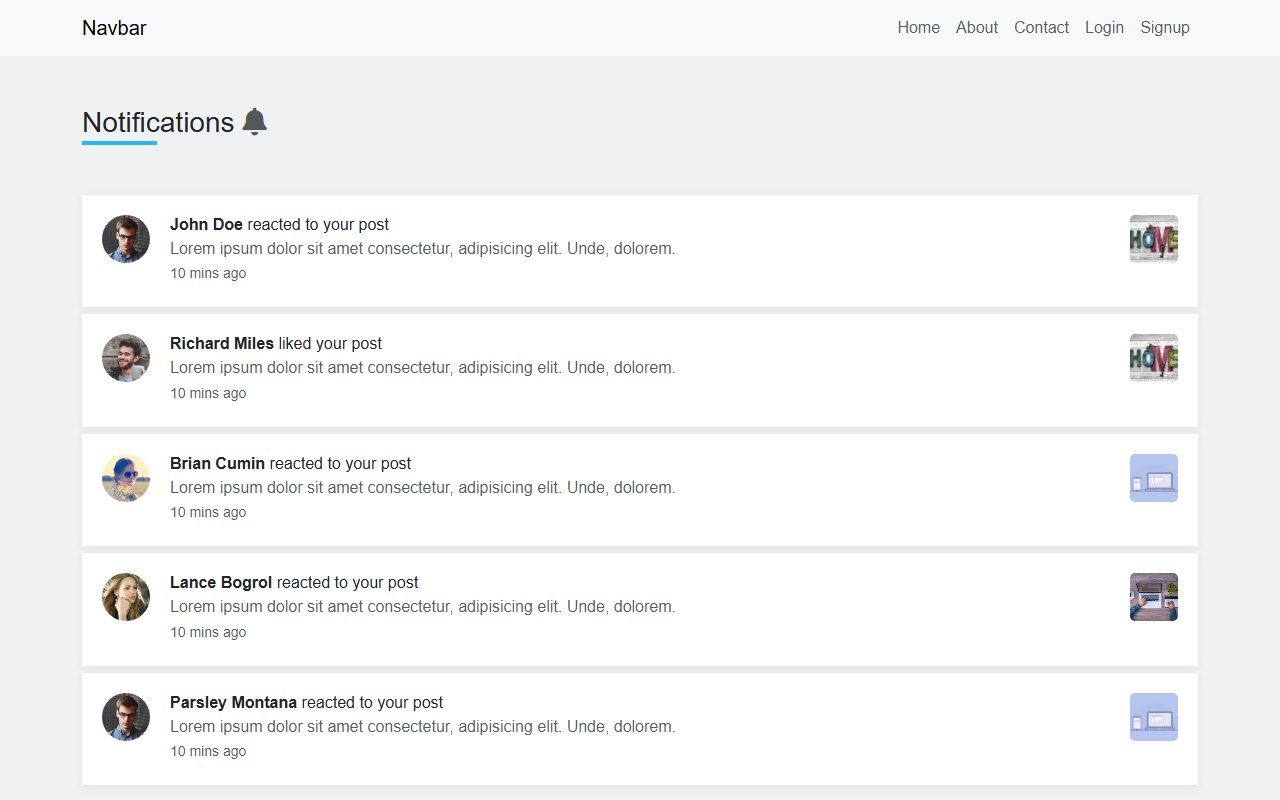This screenshot has height=800, width=1280.
Task: Open the About page
Action: [x=976, y=27]
